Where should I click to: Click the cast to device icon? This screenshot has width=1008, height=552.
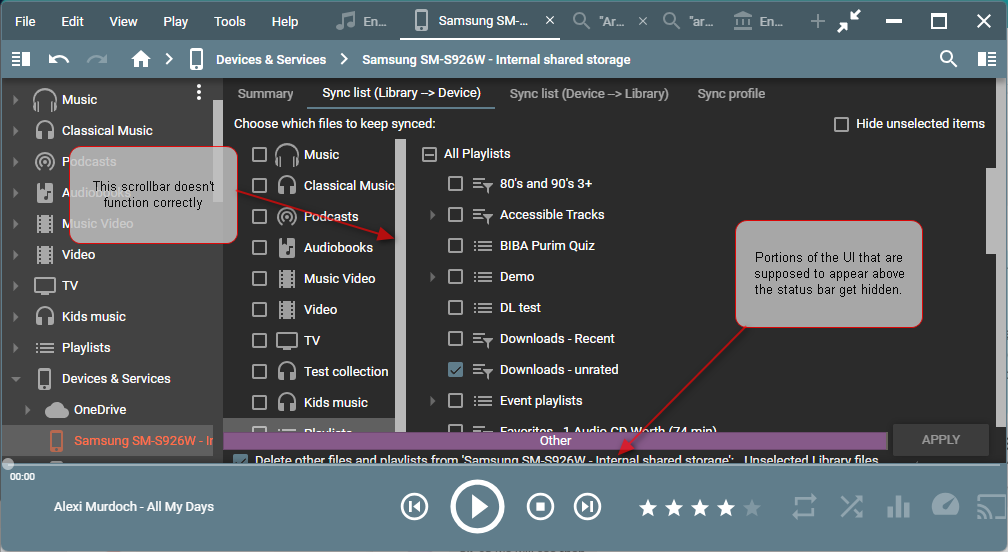click(990, 507)
